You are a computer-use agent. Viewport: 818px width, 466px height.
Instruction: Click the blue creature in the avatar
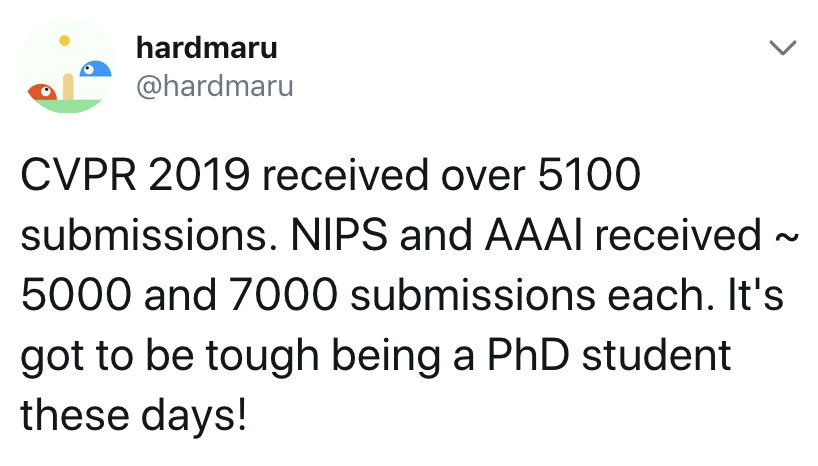95,70
